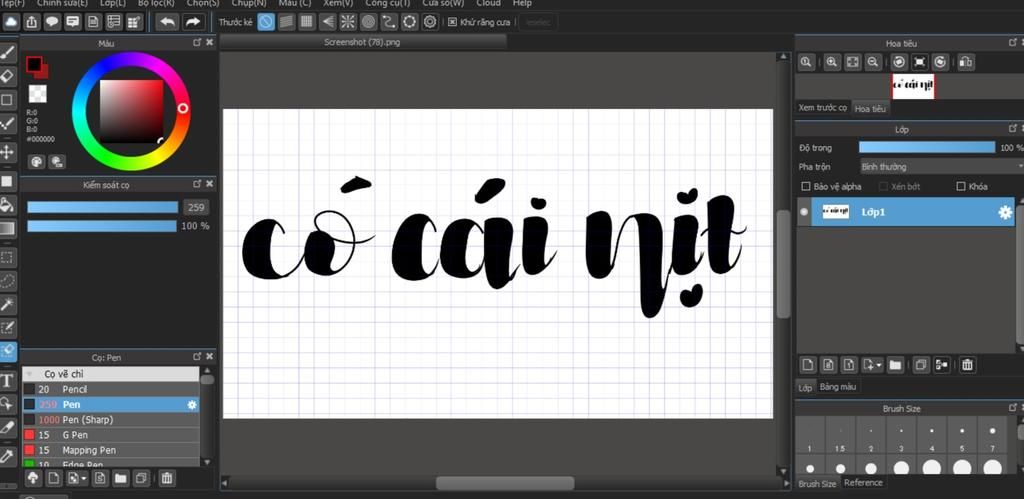
Task: Select the Brush tool in left toolbar
Action: 7,52
